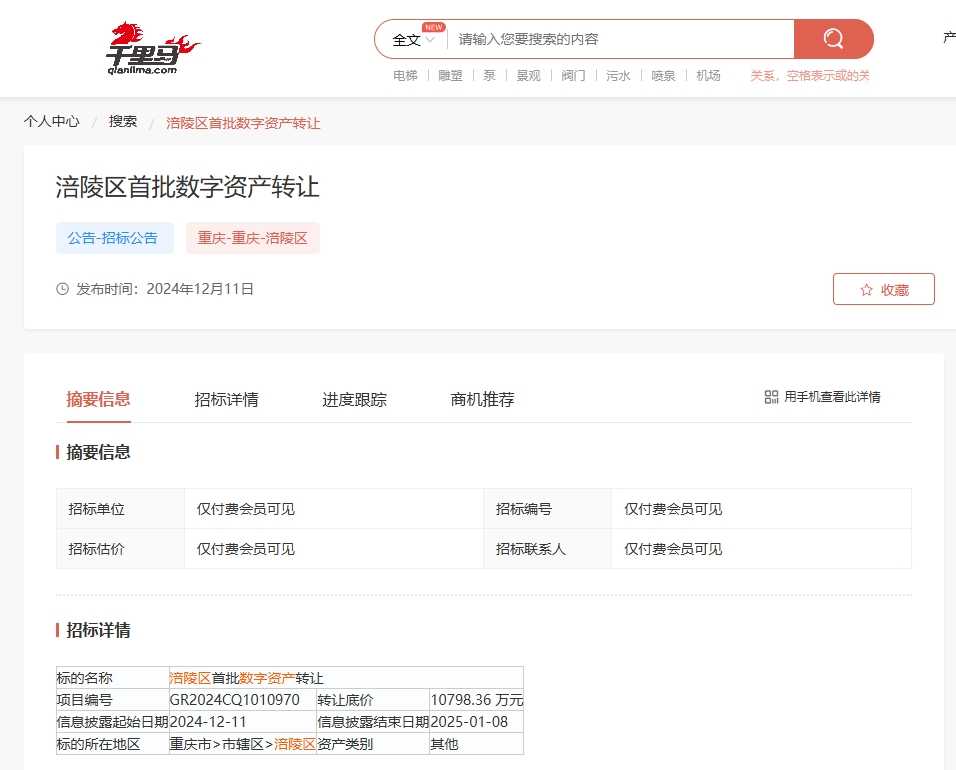Image resolution: width=956 pixels, height=770 pixels.
Task: Click hot keyword 电梯 under search bar
Action: click(x=405, y=76)
